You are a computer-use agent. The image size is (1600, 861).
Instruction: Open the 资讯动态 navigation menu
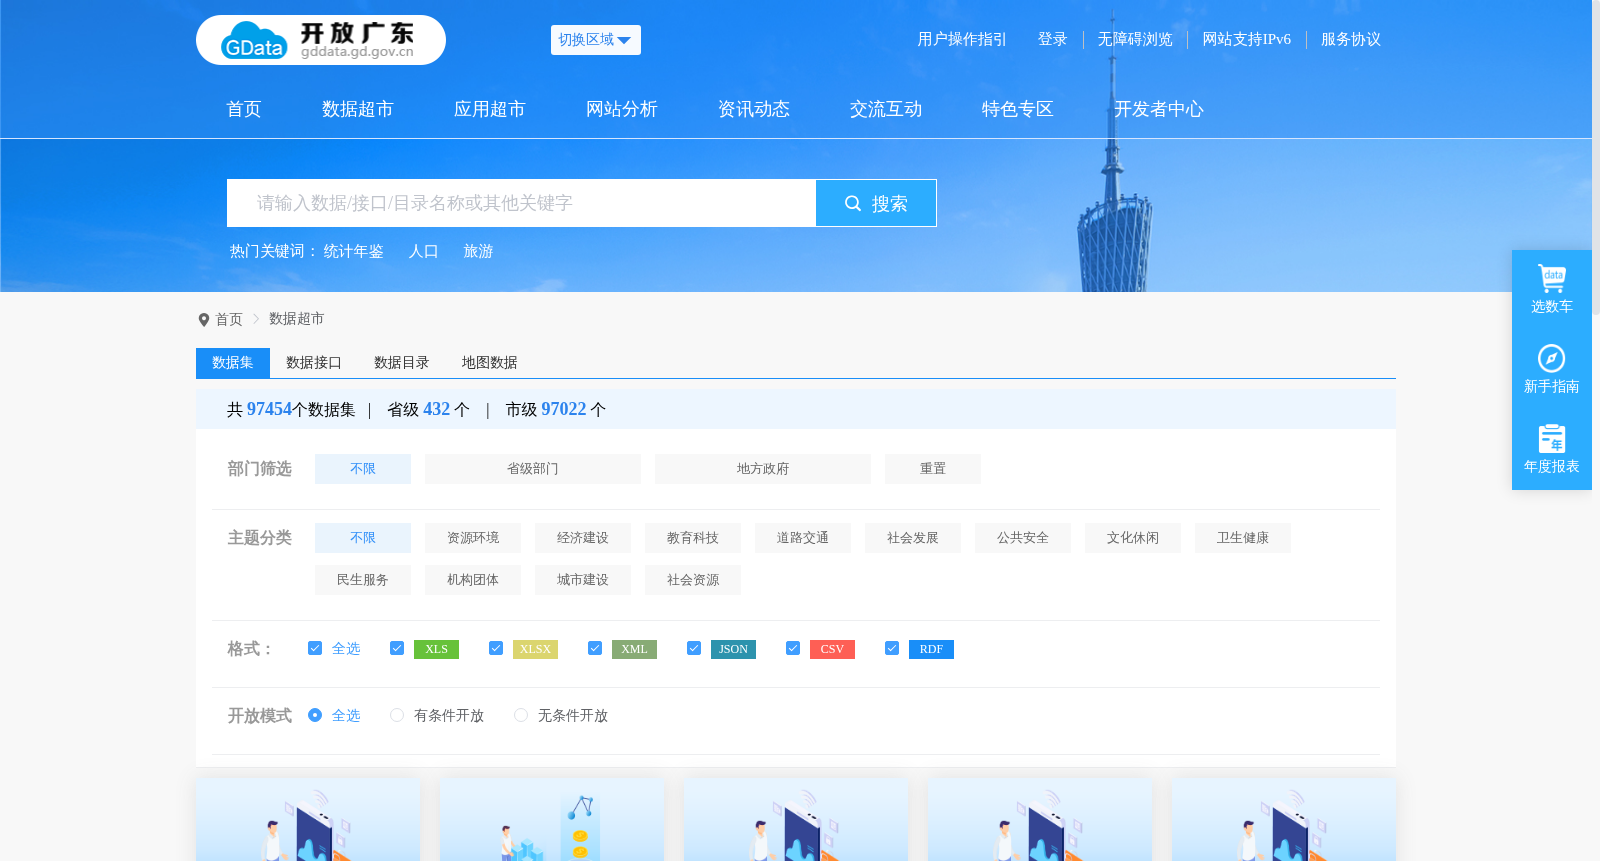pyautogui.click(x=754, y=109)
